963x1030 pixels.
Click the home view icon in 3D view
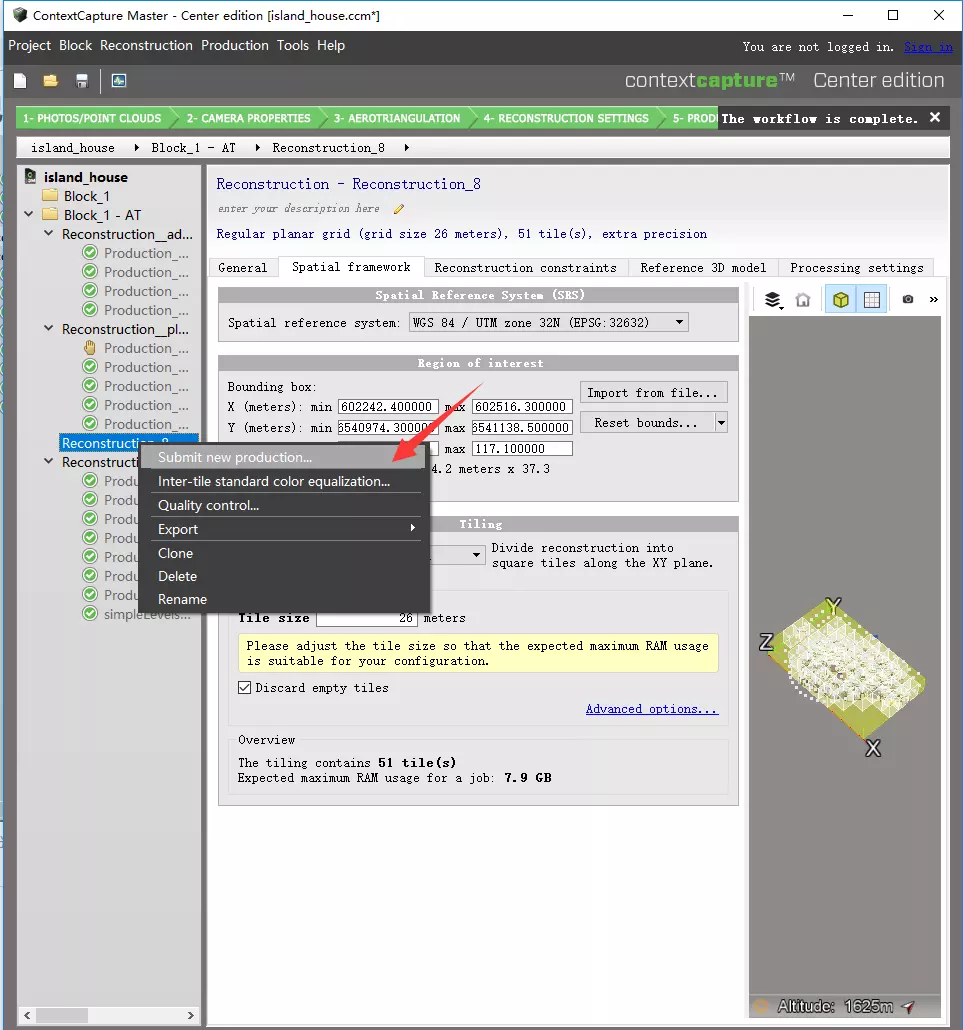click(803, 300)
